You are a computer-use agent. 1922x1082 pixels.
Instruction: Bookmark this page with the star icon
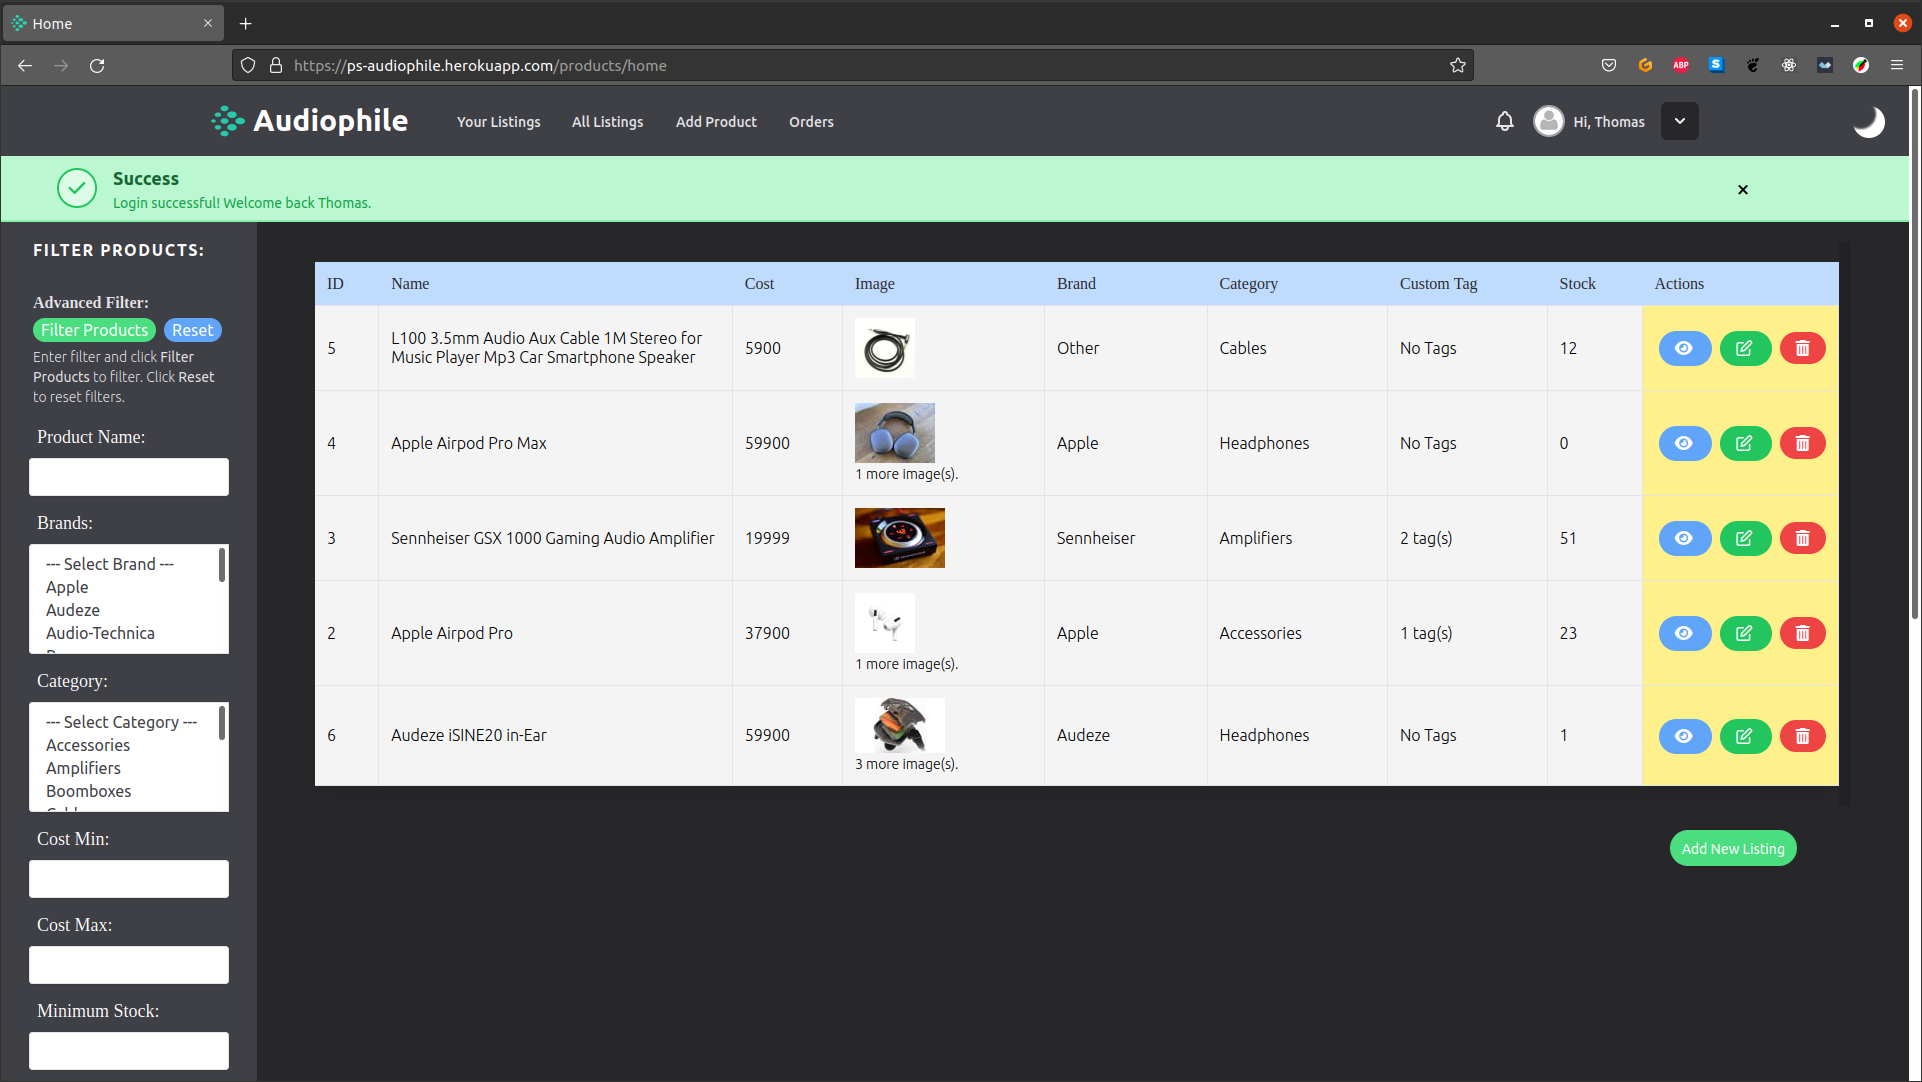(x=1457, y=65)
